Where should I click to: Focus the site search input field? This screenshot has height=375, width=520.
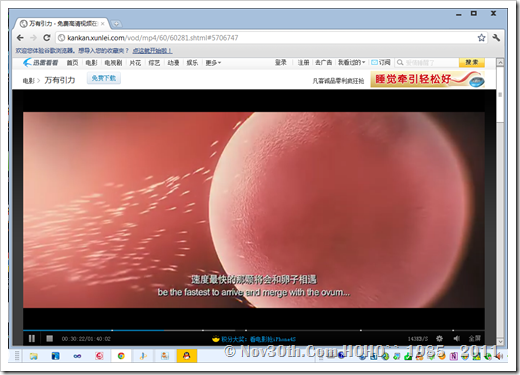click(x=427, y=63)
